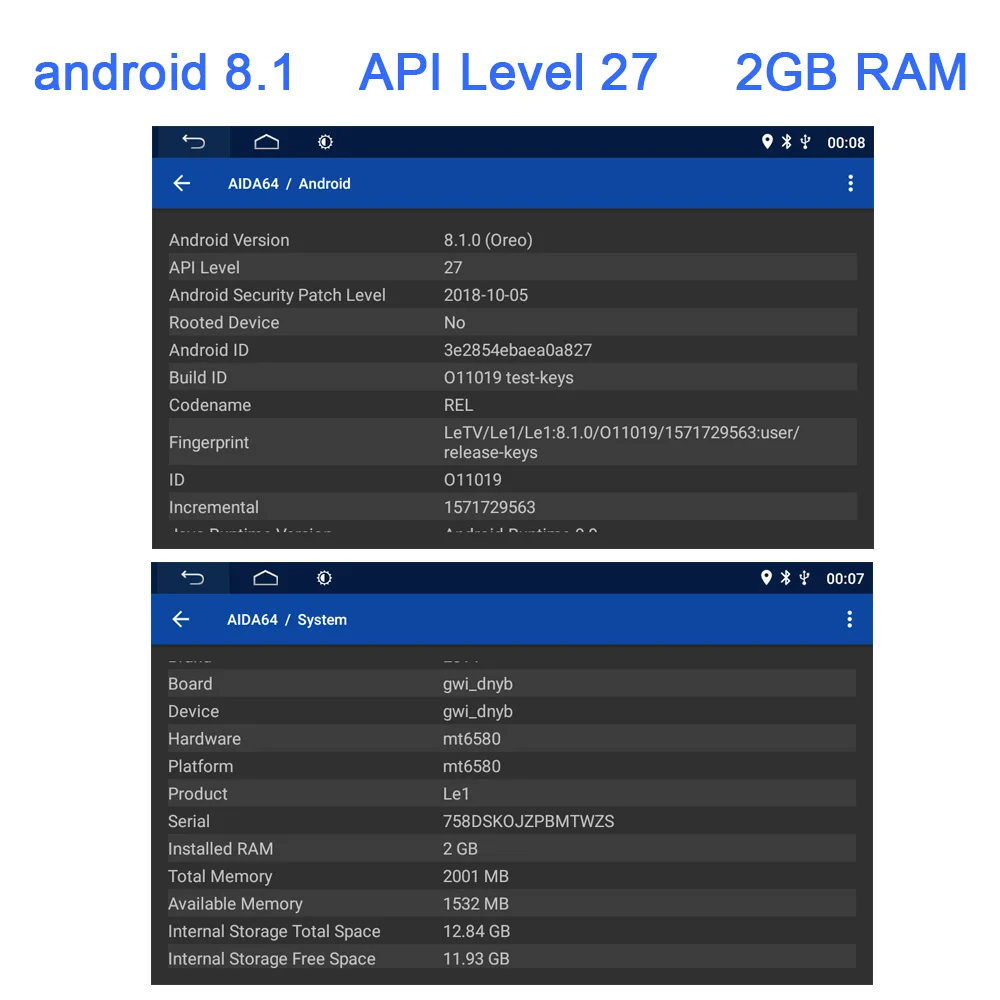Screen dimensions: 1000x1000
Task: Select security patch value '2018-10-05'
Action: point(486,295)
